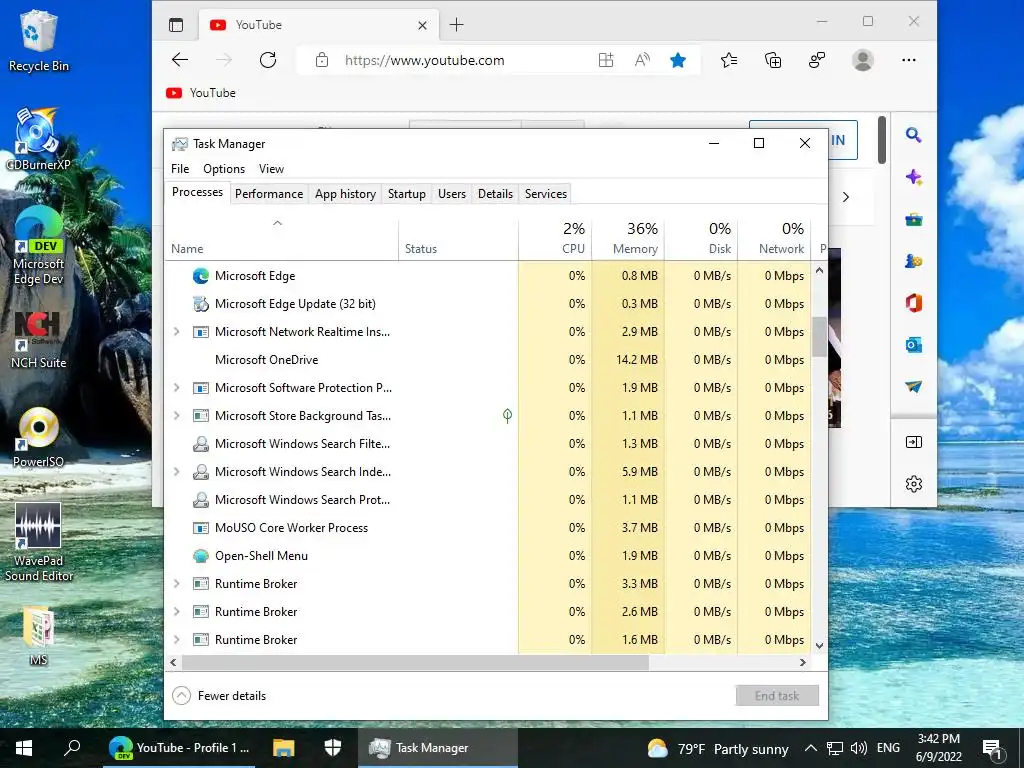Click the Edge refresh button
1024x768 pixels.
pos(268,60)
